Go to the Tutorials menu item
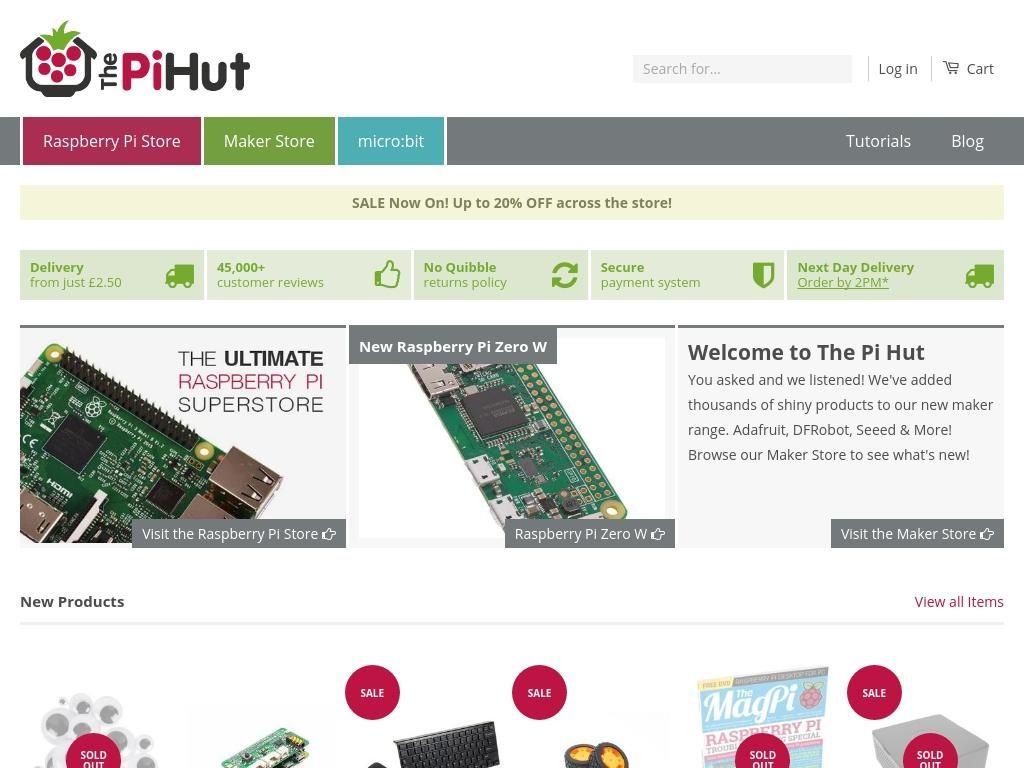The image size is (1024, 768). (878, 141)
